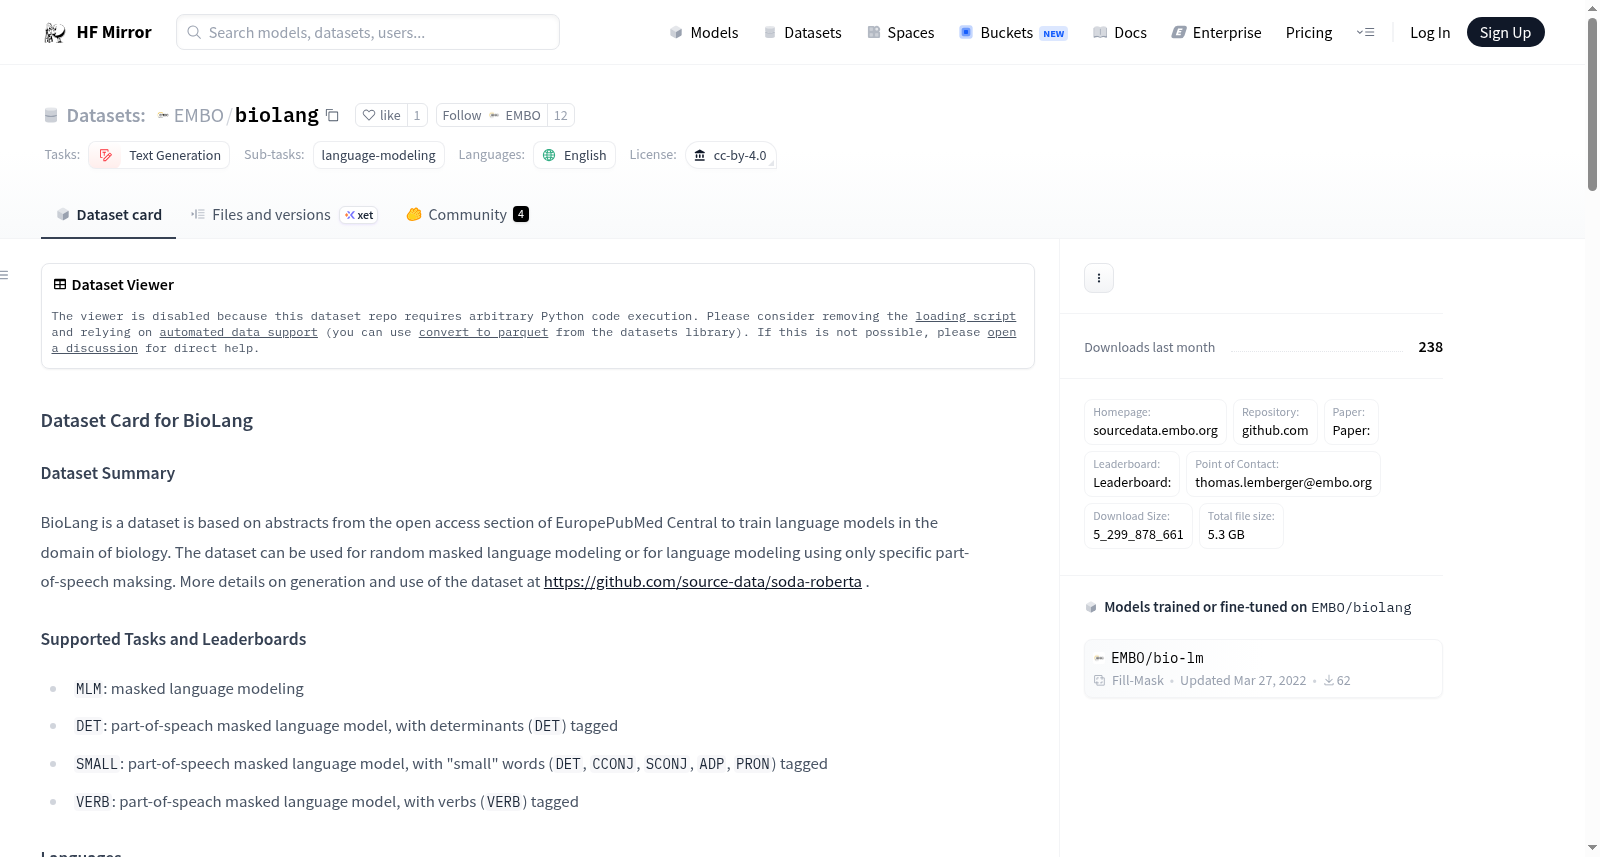Switch to the Community tab
The image size is (1600, 857).
(467, 215)
